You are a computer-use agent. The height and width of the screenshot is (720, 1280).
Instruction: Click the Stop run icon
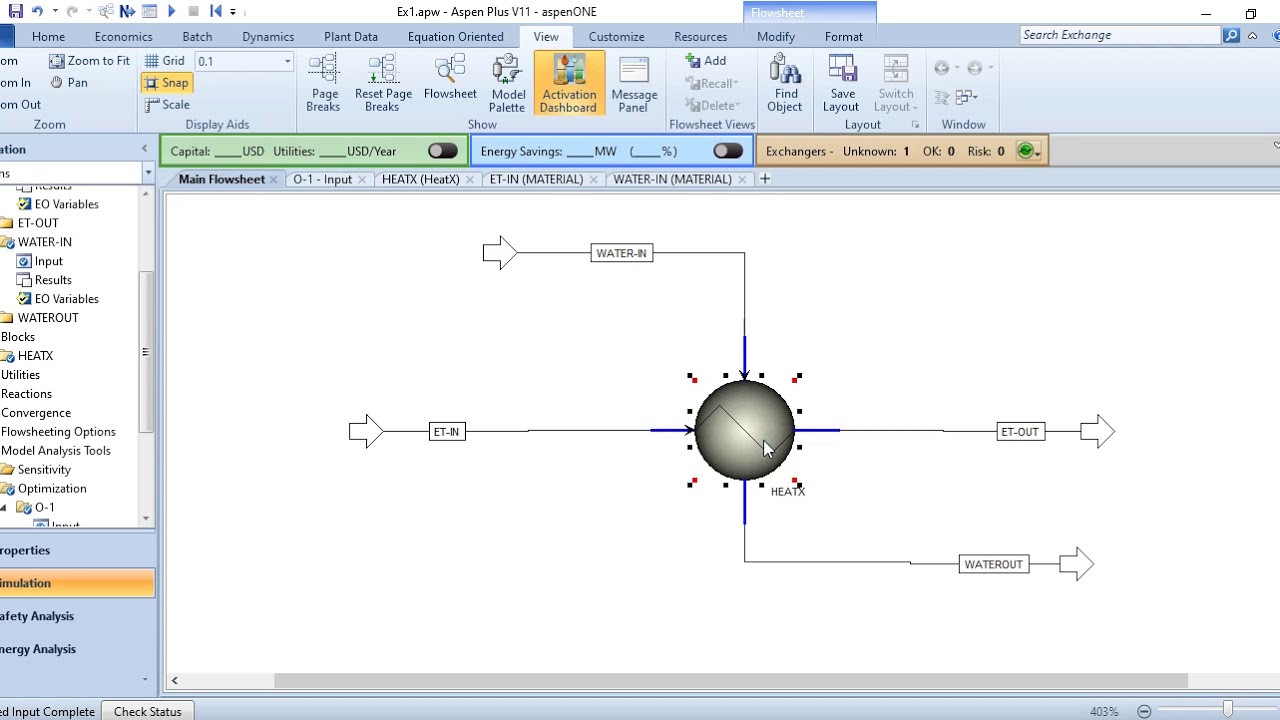[193, 11]
